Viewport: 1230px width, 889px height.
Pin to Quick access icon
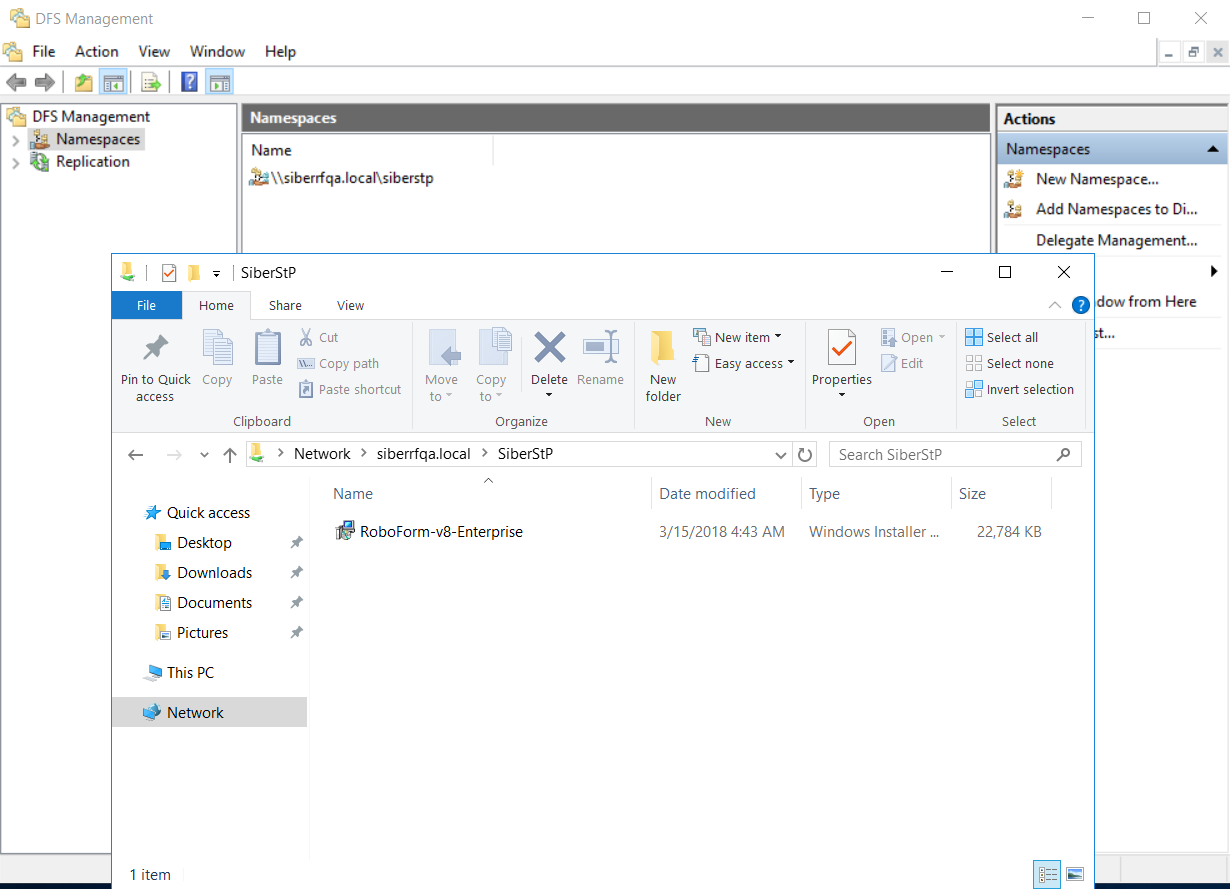(155, 366)
